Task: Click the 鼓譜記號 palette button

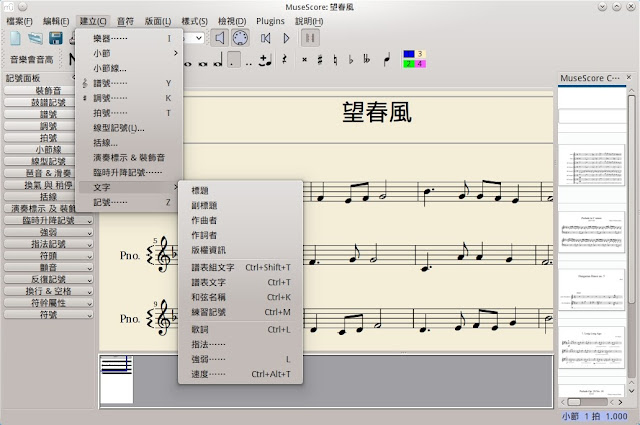Action: (x=40, y=102)
